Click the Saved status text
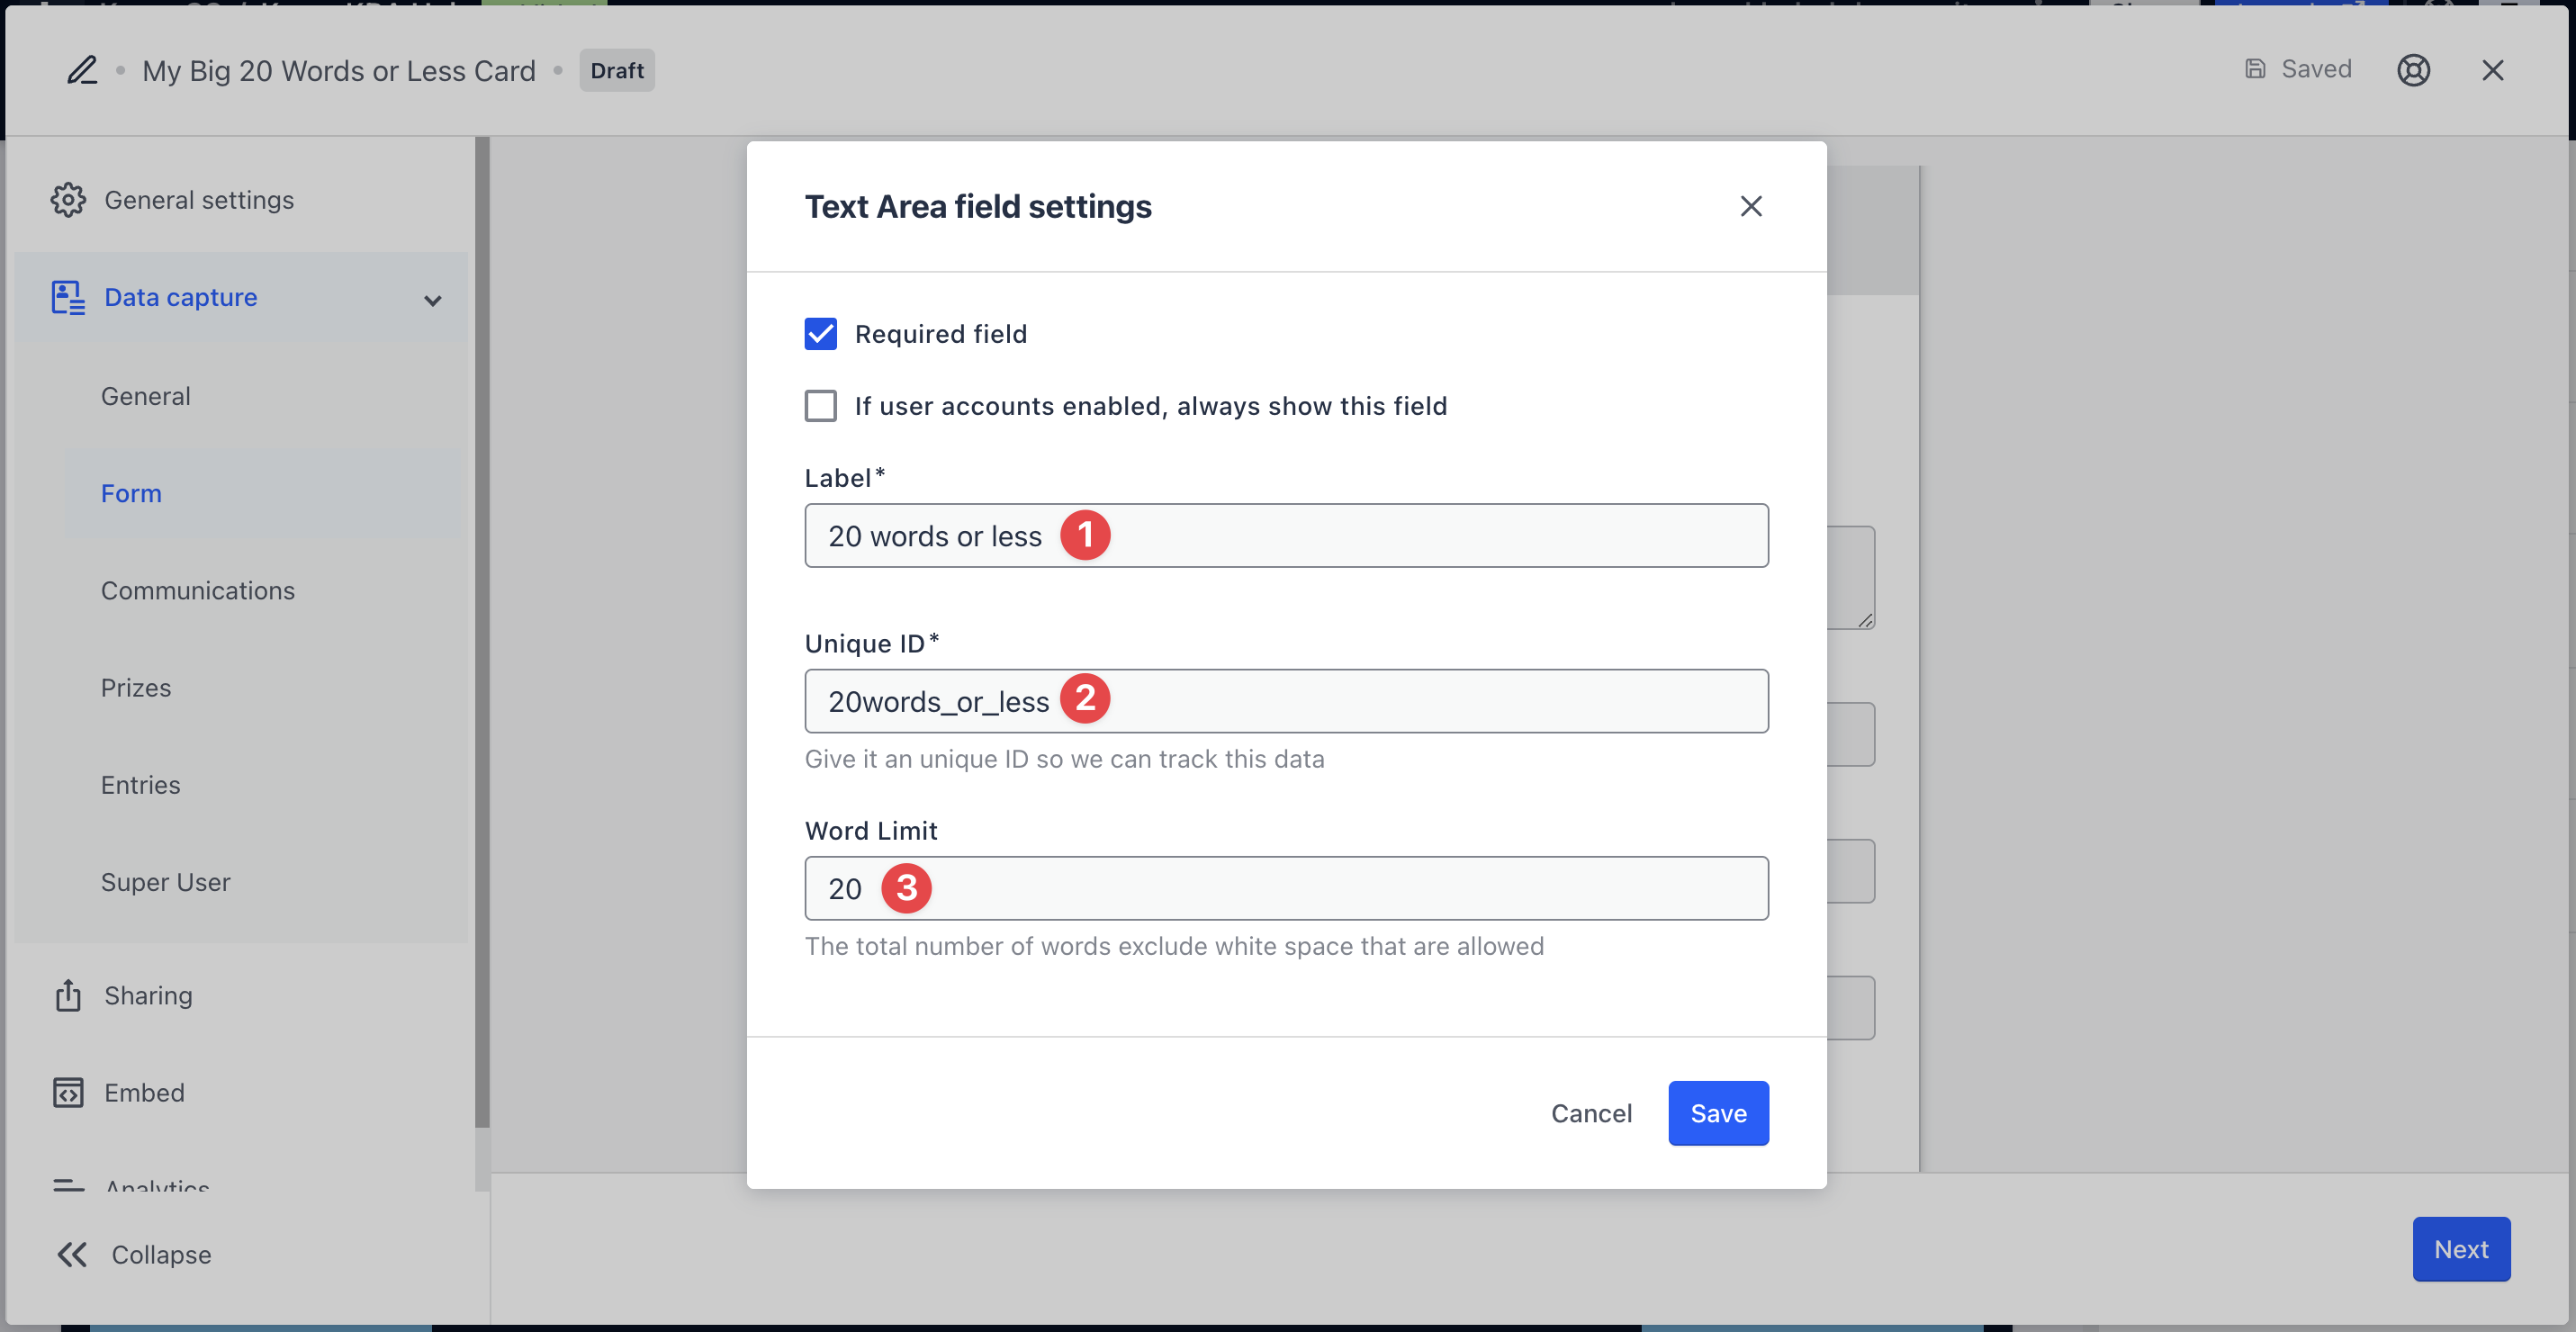Screen dimensions: 2576x1332 click(x=2316, y=69)
